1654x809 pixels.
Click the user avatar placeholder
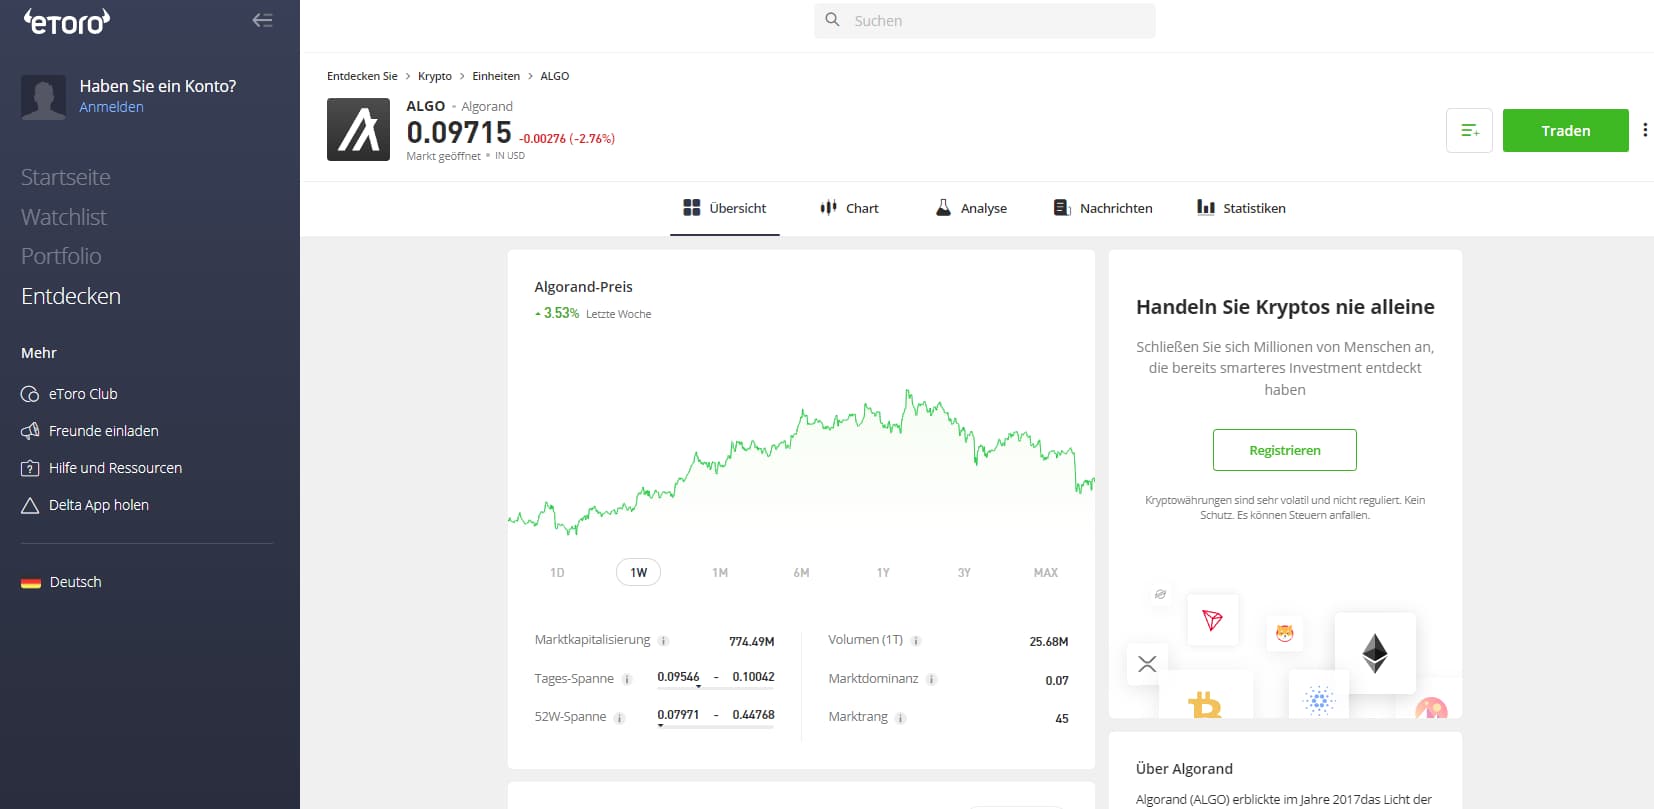(44, 97)
